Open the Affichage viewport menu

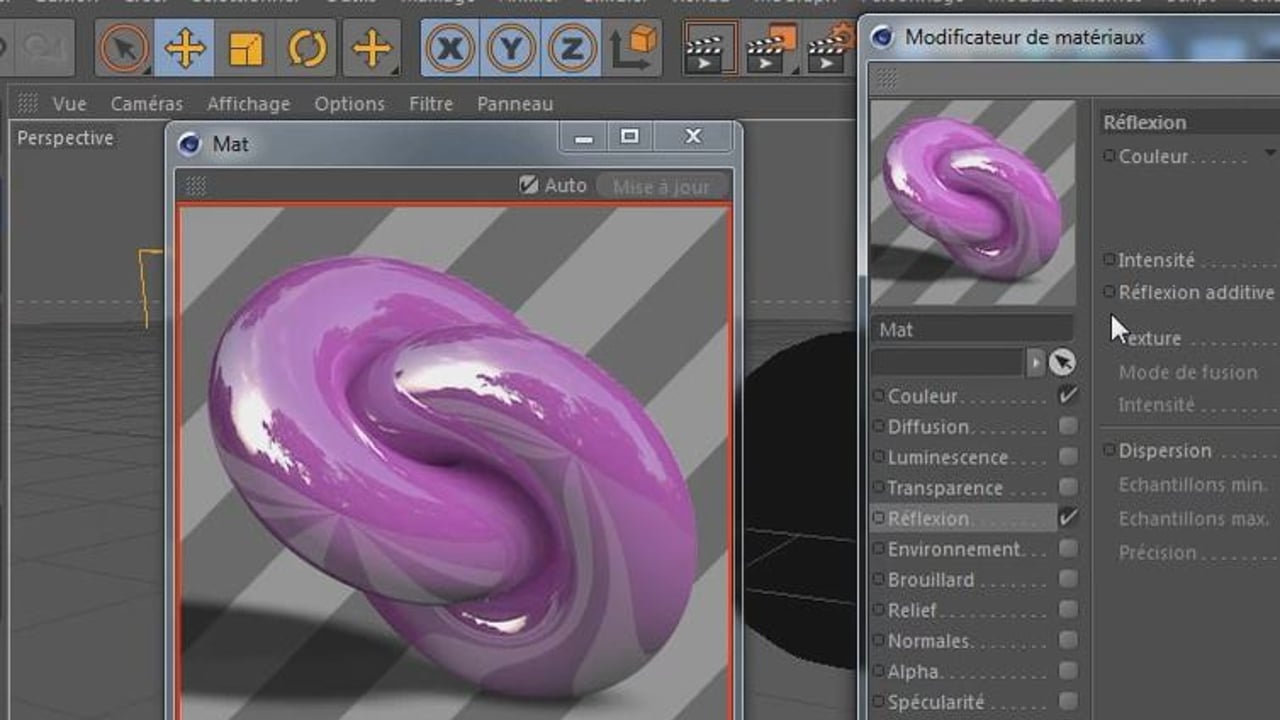tap(248, 104)
